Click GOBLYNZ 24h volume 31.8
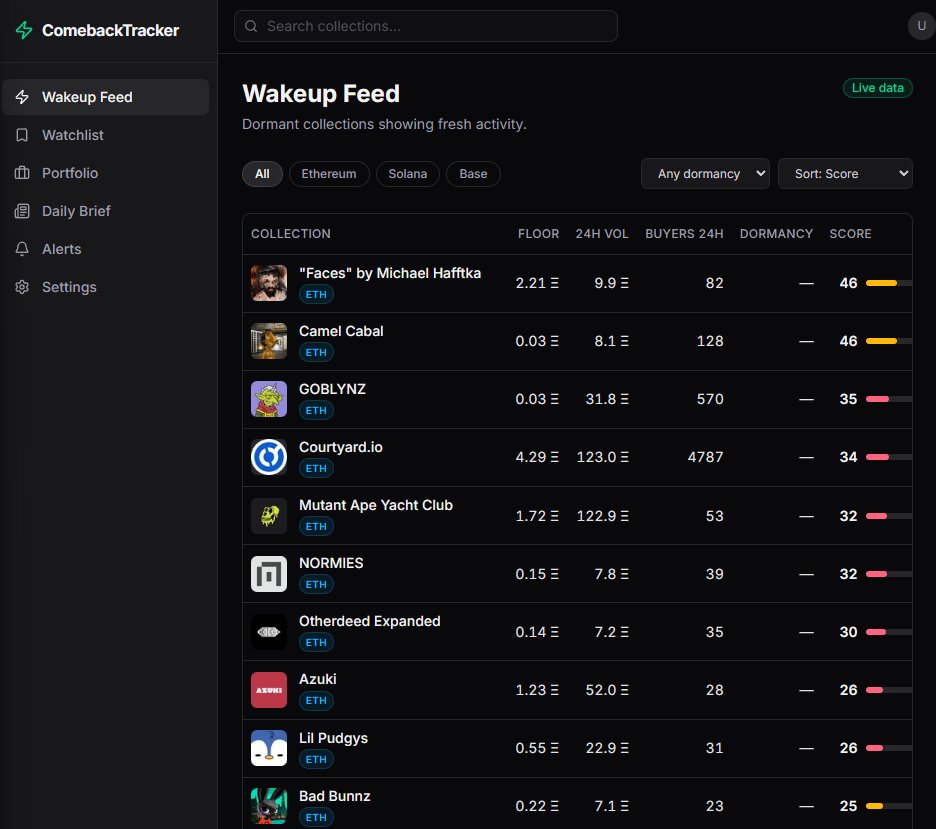 [606, 399]
